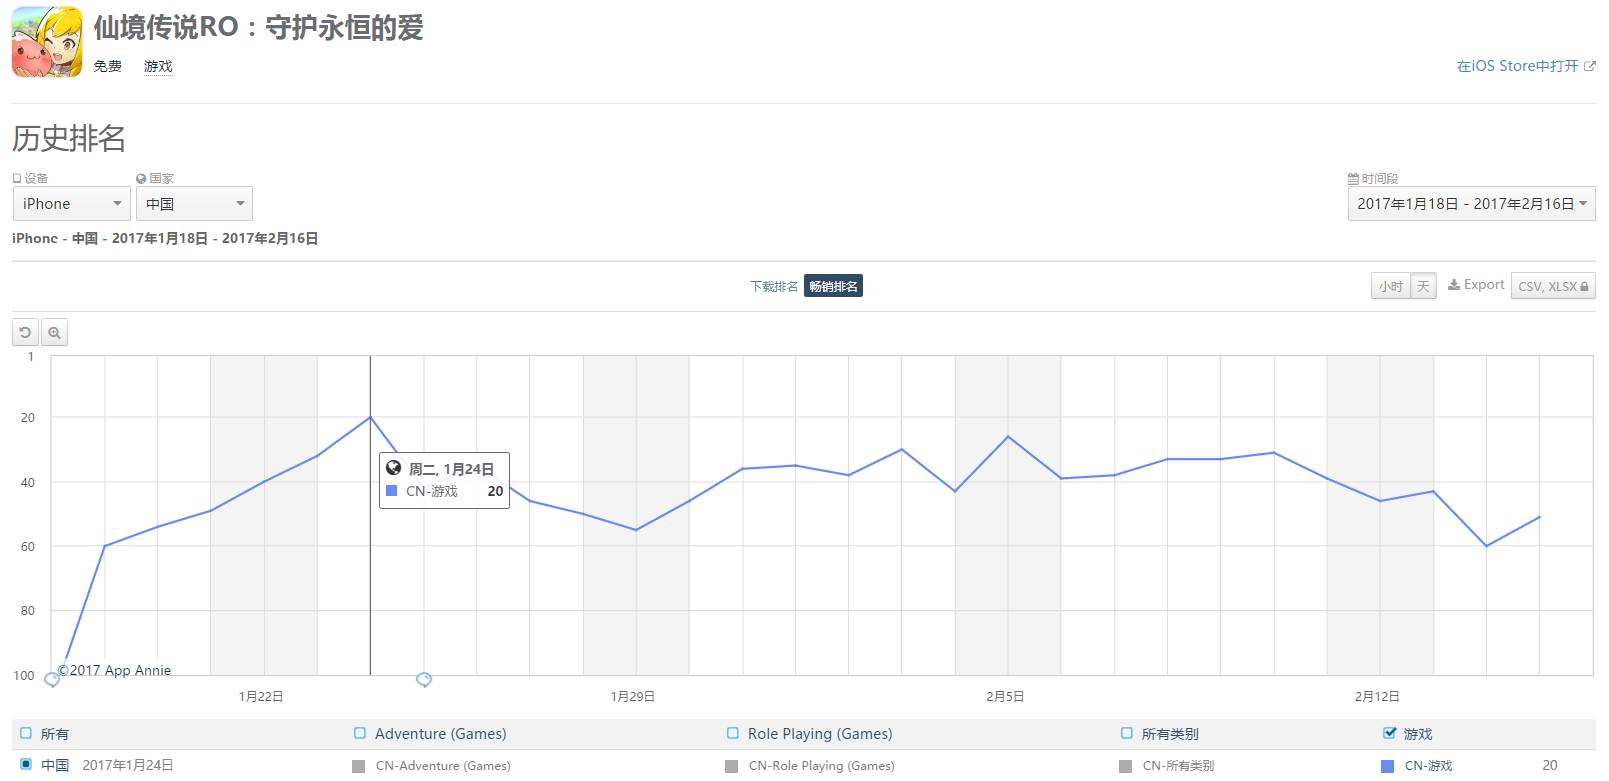This screenshot has width=1609, height=781.
Task: Click the chart reset (undo) icon
Action: [25, 332]
